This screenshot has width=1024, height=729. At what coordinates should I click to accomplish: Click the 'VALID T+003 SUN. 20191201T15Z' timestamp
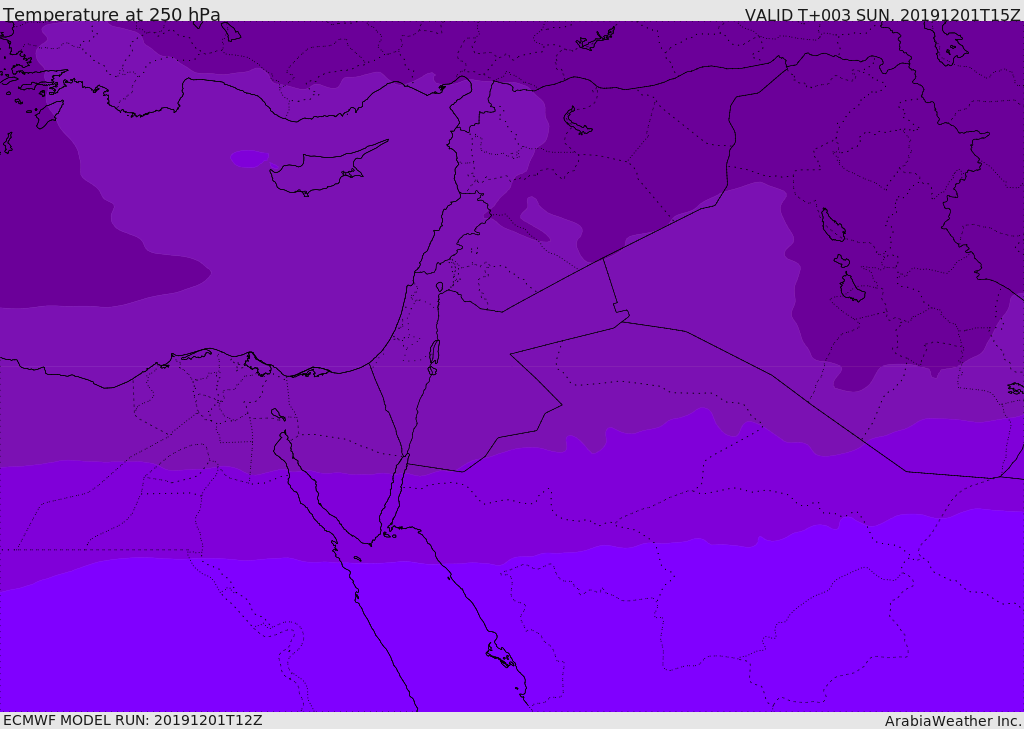tap(882, 15)
